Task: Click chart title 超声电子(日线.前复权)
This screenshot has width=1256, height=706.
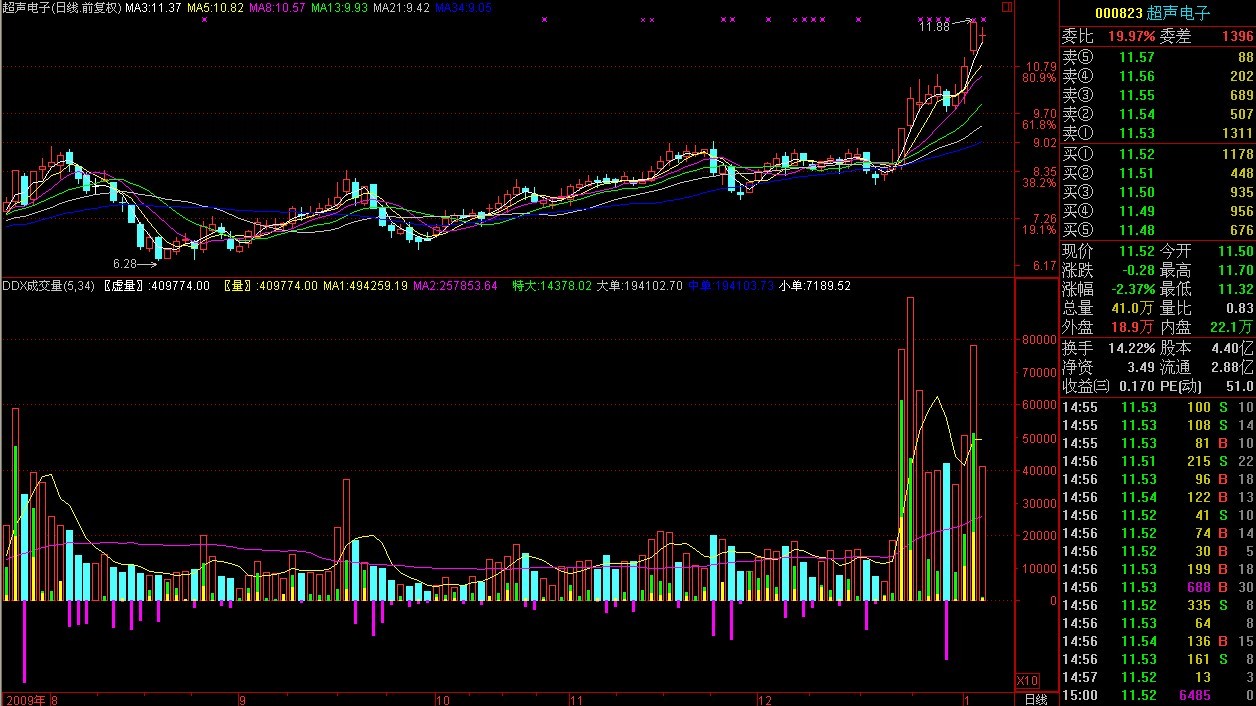Action: pyautogui.click(x=61, y=8)
